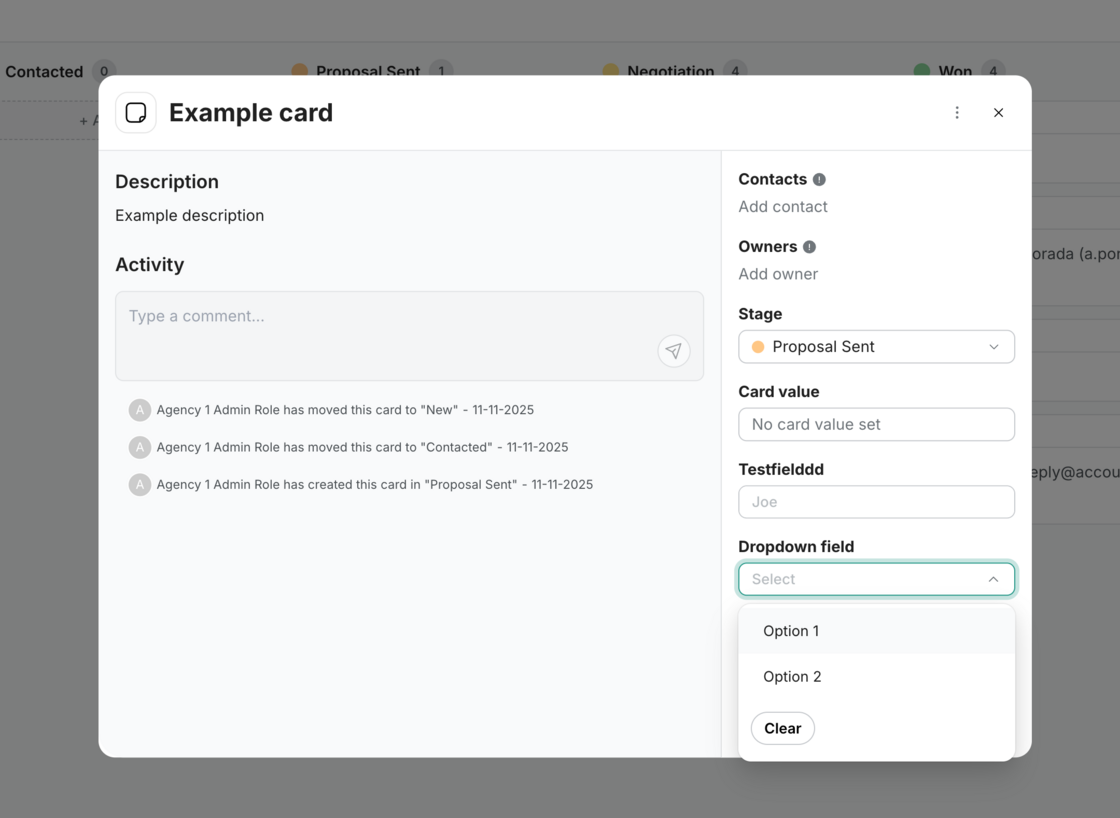
Task: Click the Card value label
Action: point(779,391)
